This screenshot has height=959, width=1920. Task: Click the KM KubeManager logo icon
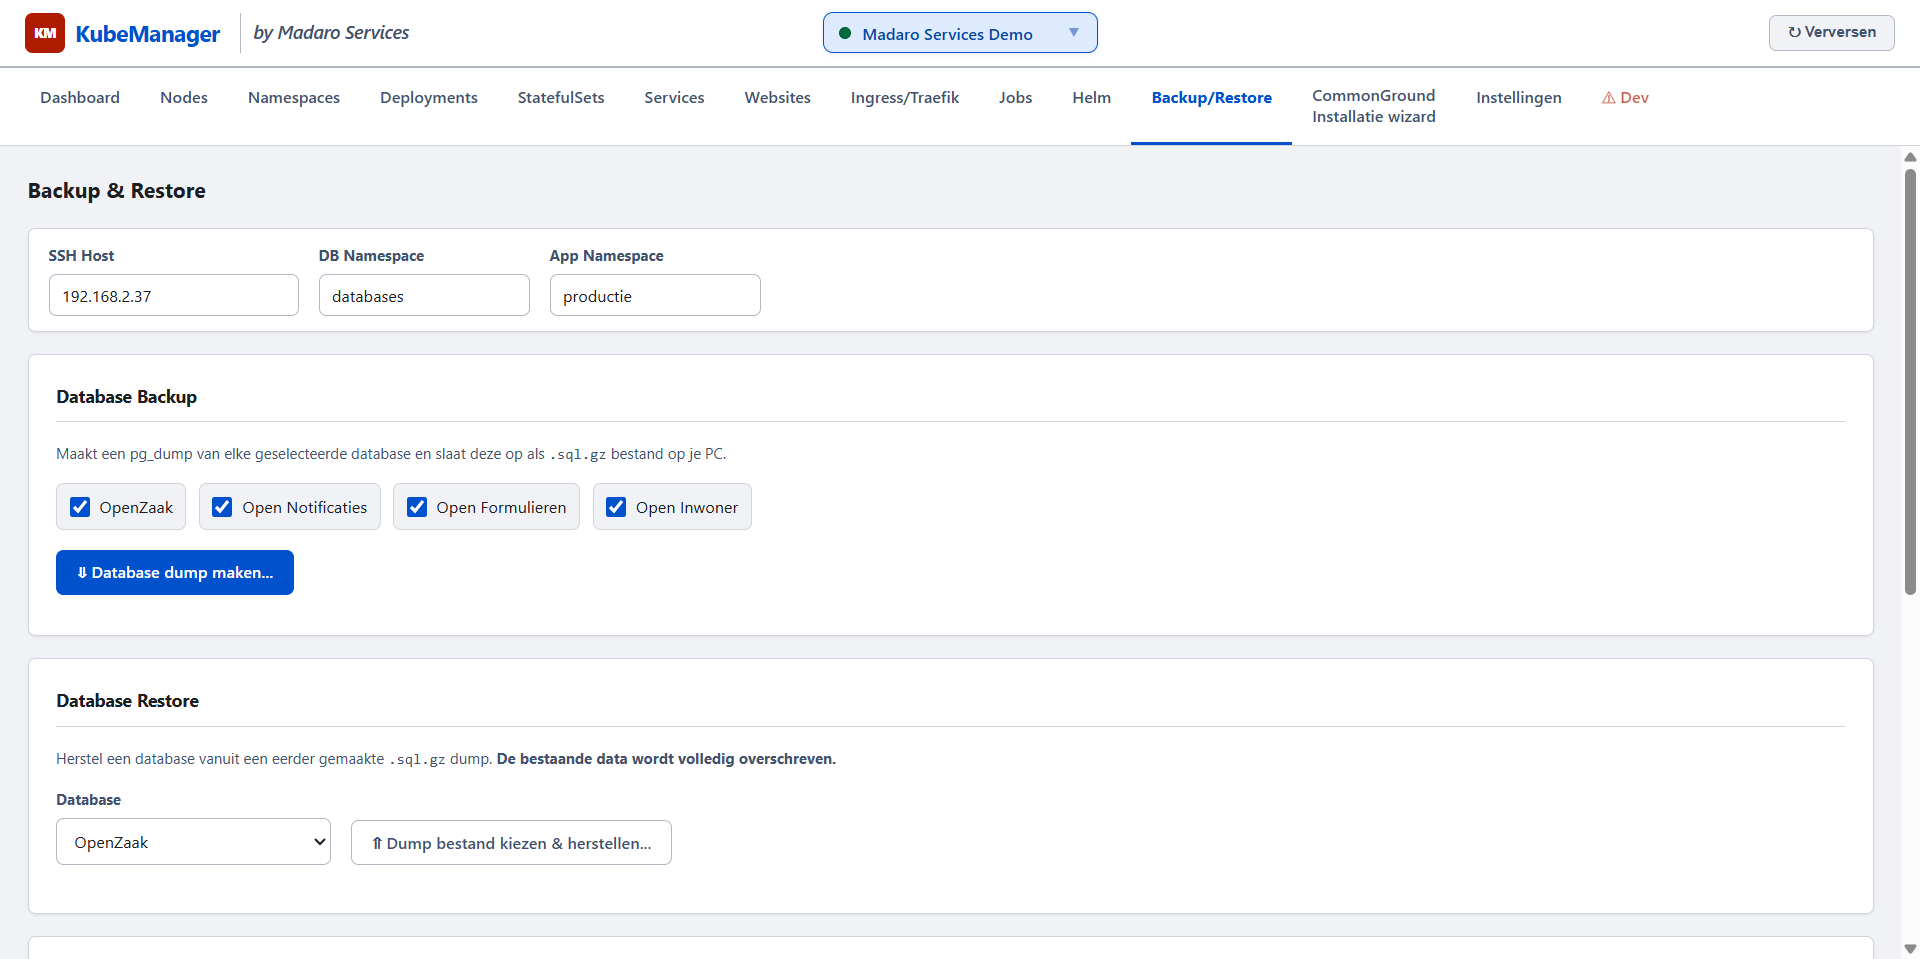pyautogui.click(x=45, y=33)
